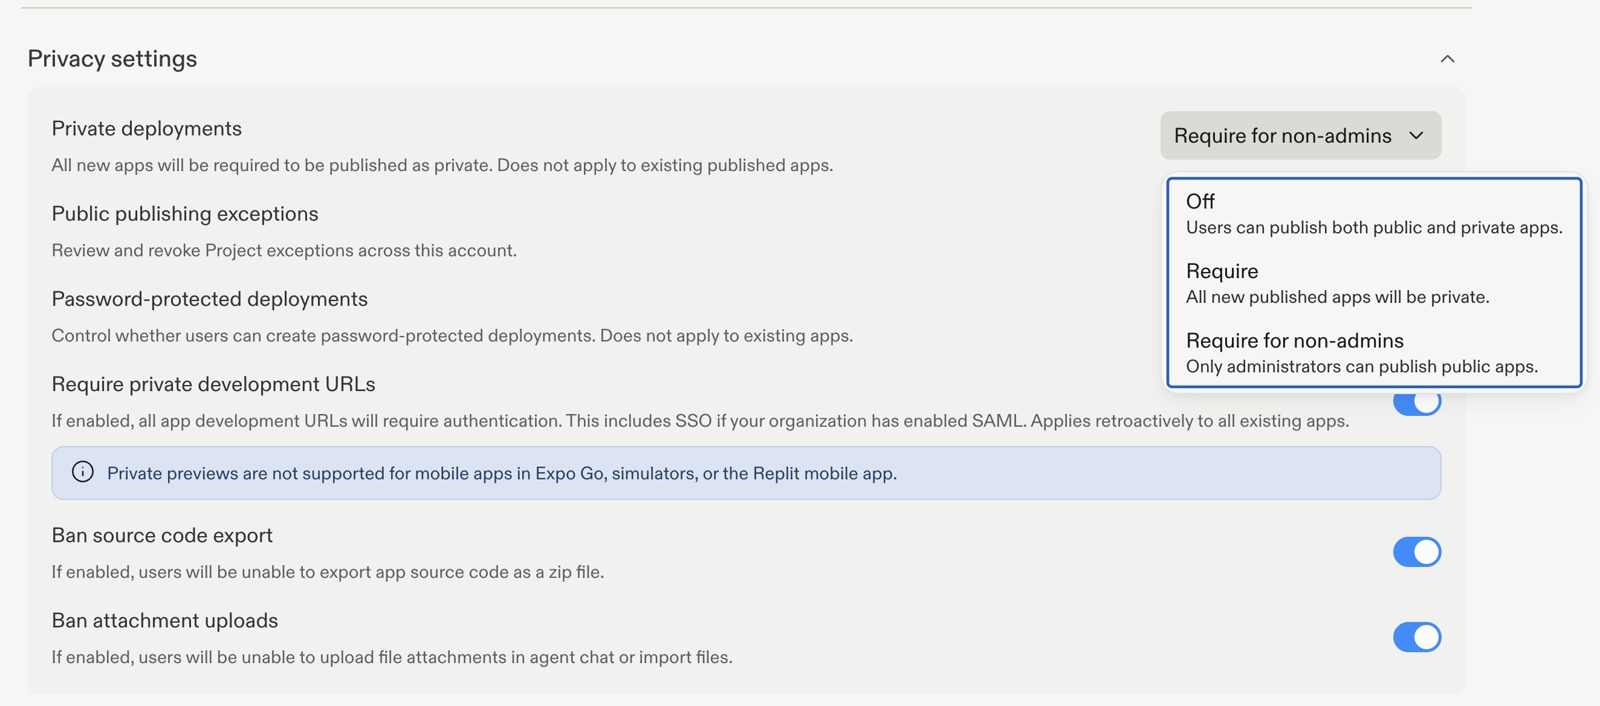Click Password-protected deployments label

coord(210,299)
